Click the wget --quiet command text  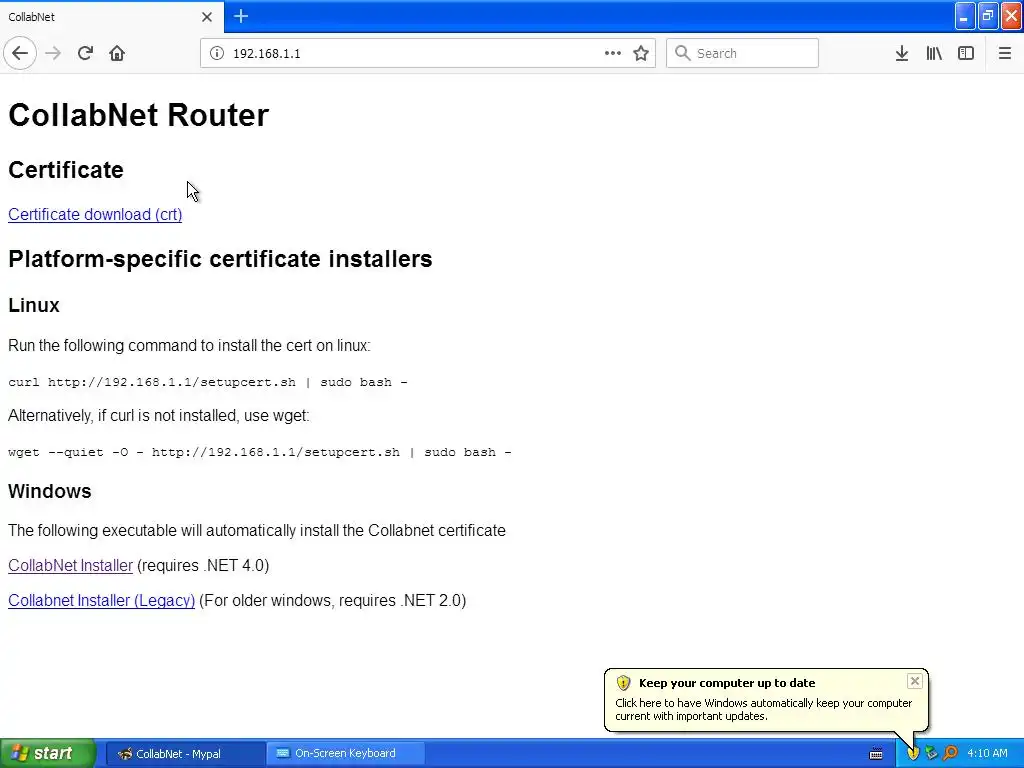260,452
